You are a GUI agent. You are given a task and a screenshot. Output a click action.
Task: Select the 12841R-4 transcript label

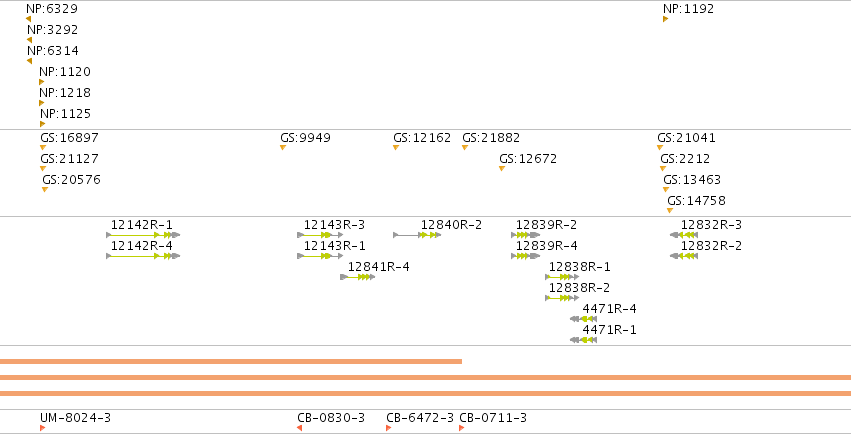[x=379, y=267]
